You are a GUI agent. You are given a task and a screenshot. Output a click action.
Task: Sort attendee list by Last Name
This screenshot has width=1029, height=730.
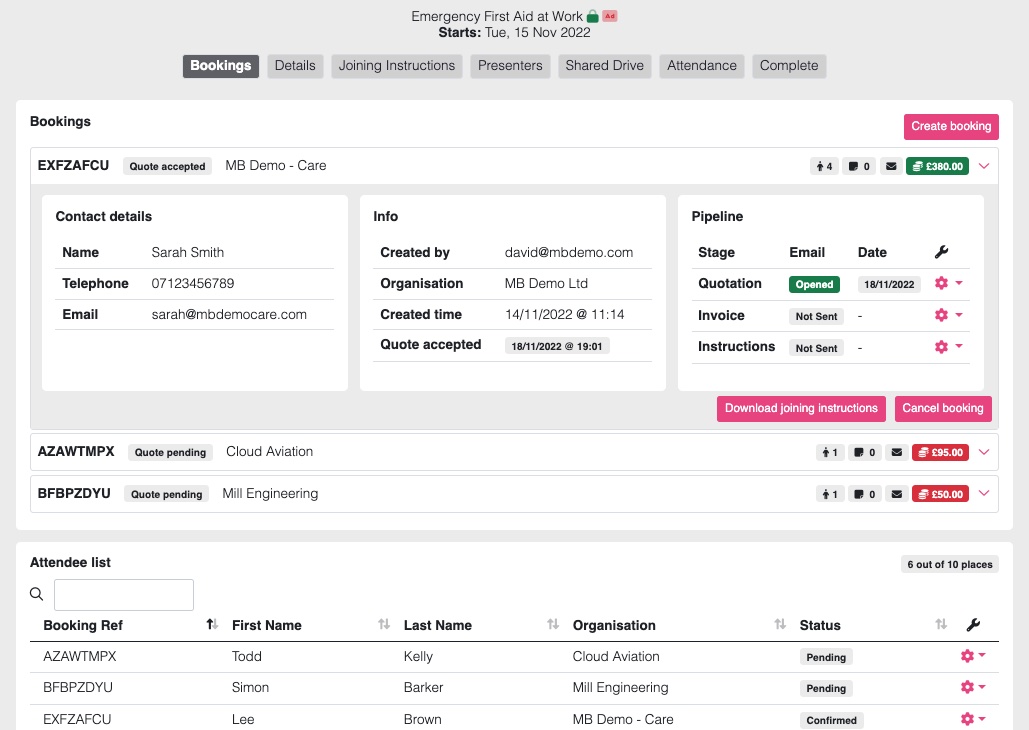[552, 625]
